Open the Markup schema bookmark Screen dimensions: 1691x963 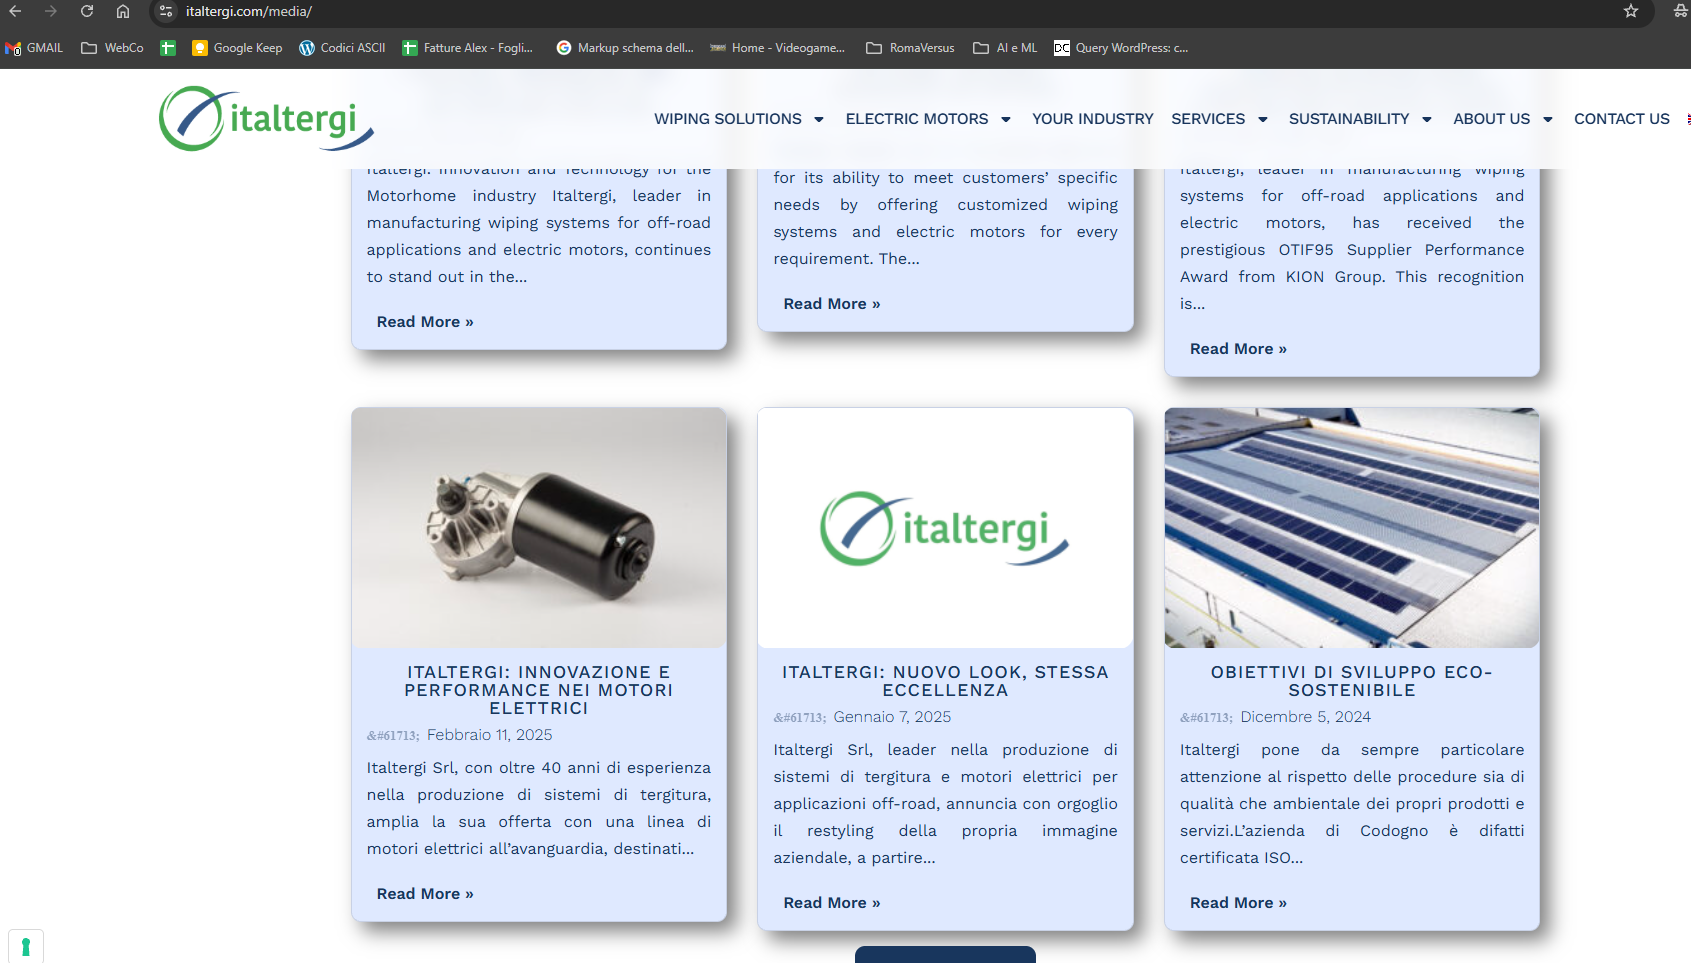coord(625,48)
